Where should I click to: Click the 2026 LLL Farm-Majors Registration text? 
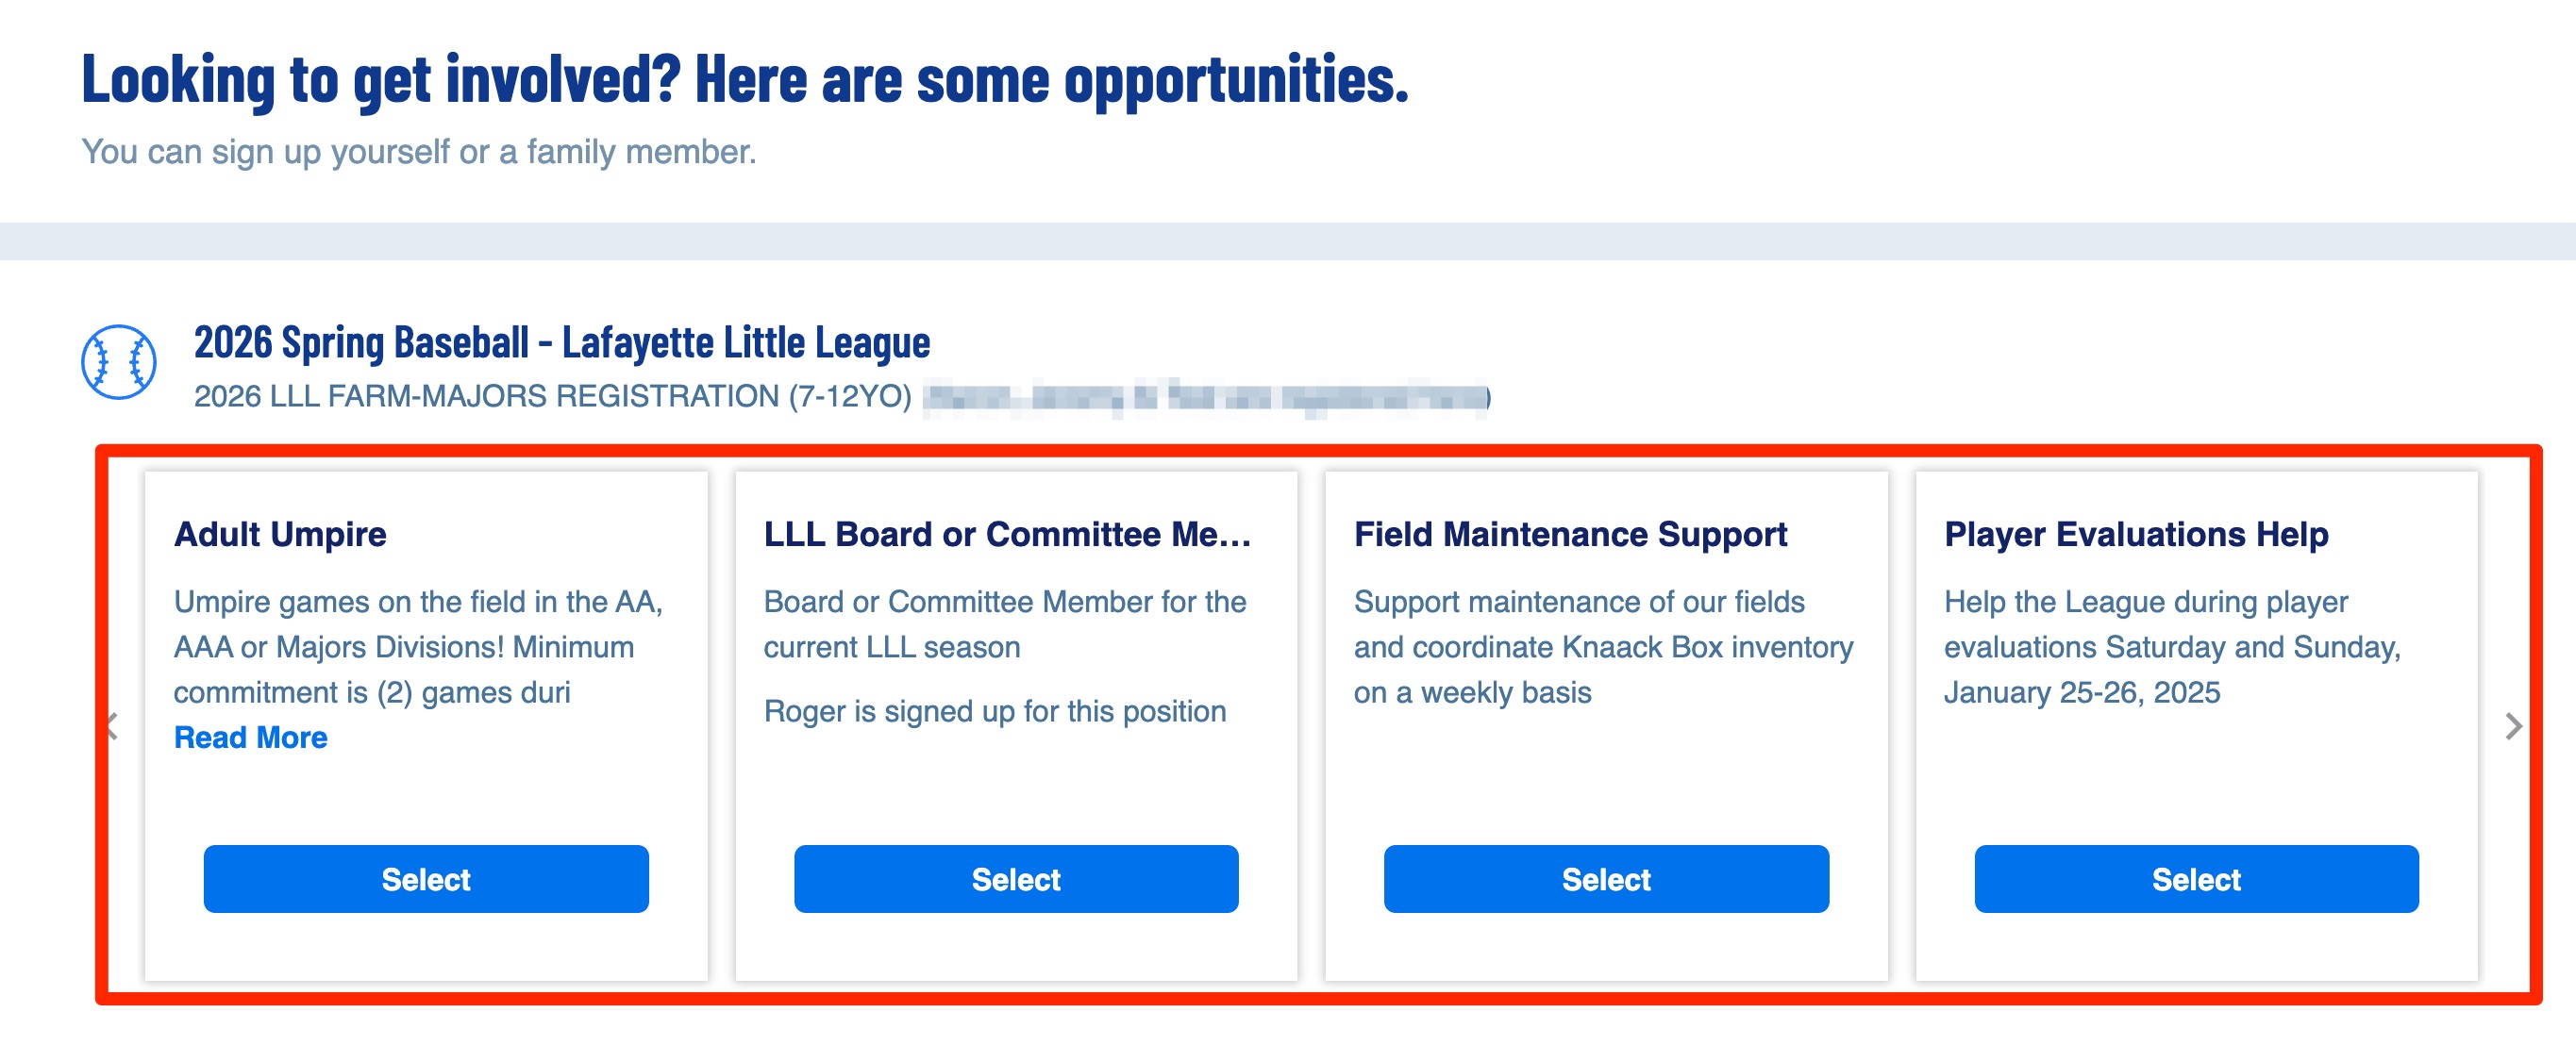(x=552, y=397)
